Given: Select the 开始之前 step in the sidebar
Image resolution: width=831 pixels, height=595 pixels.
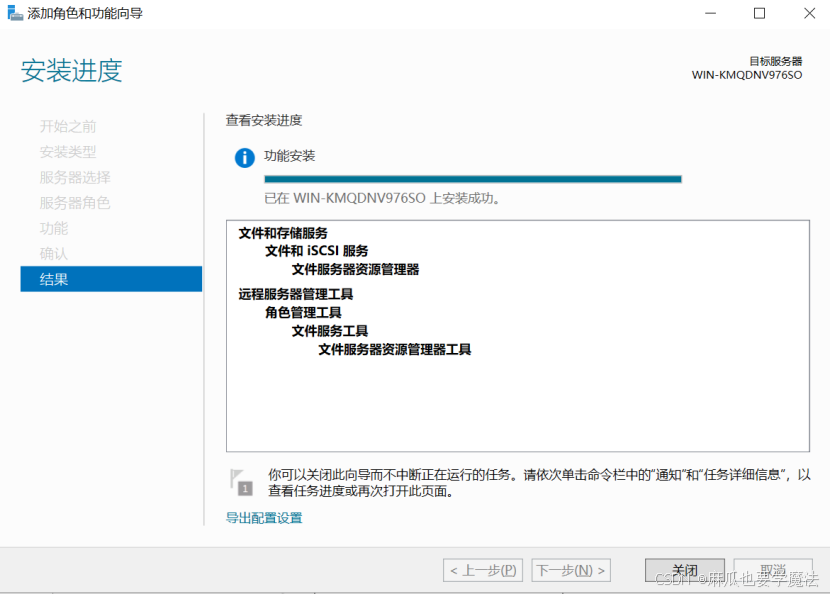Looking at the screenshot, I should (68, 126).
